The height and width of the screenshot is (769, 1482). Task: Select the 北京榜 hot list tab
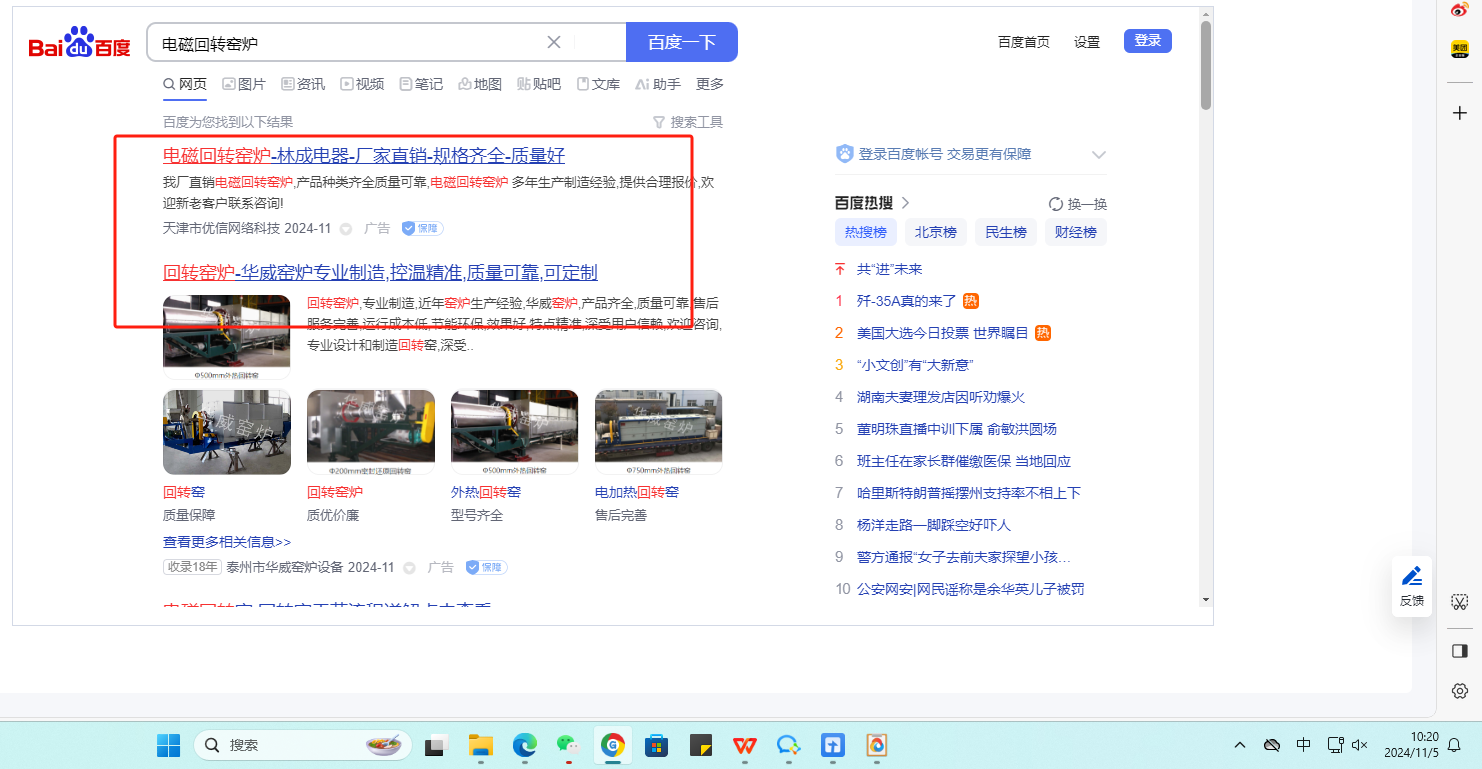pos(936,232)
